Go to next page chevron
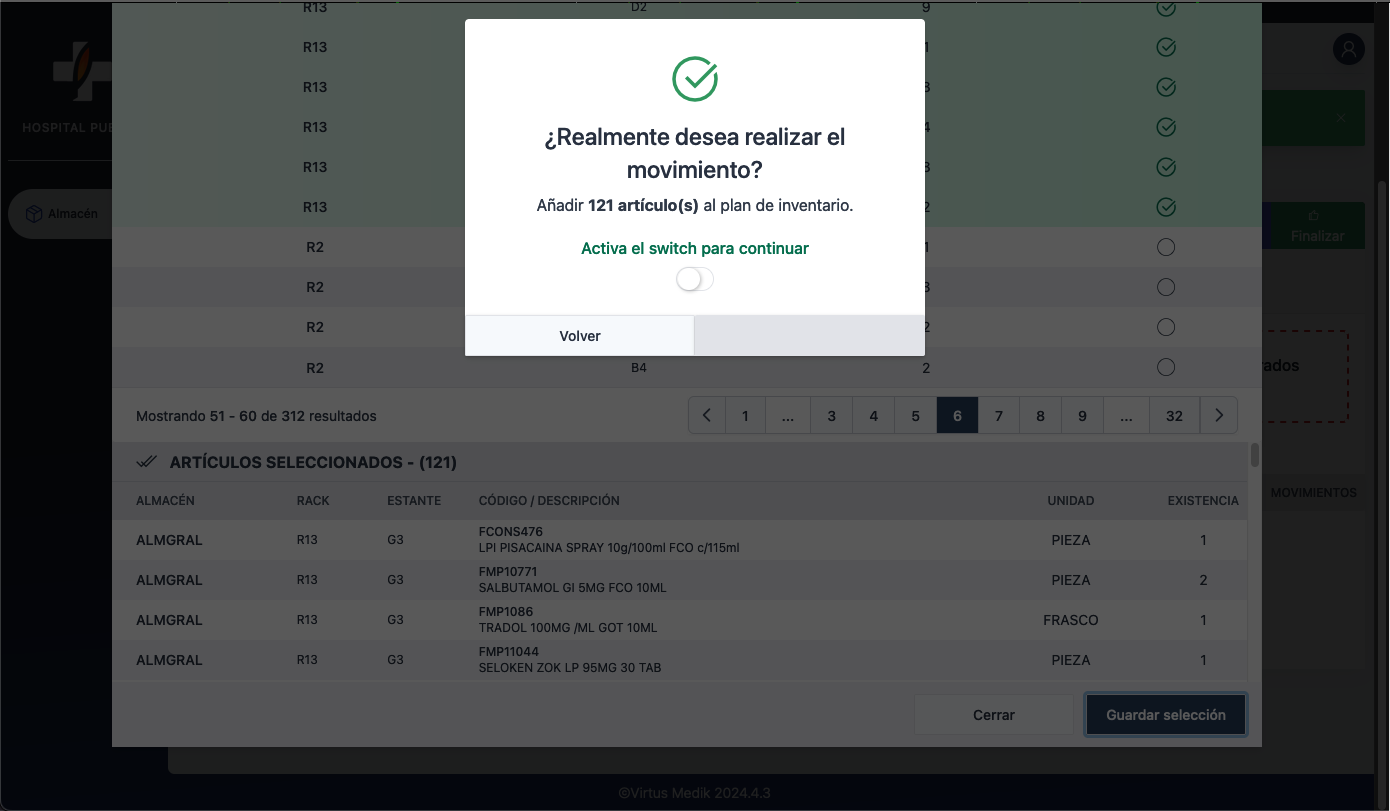This screenshot has height=811, width=1390. point(1218,416)
